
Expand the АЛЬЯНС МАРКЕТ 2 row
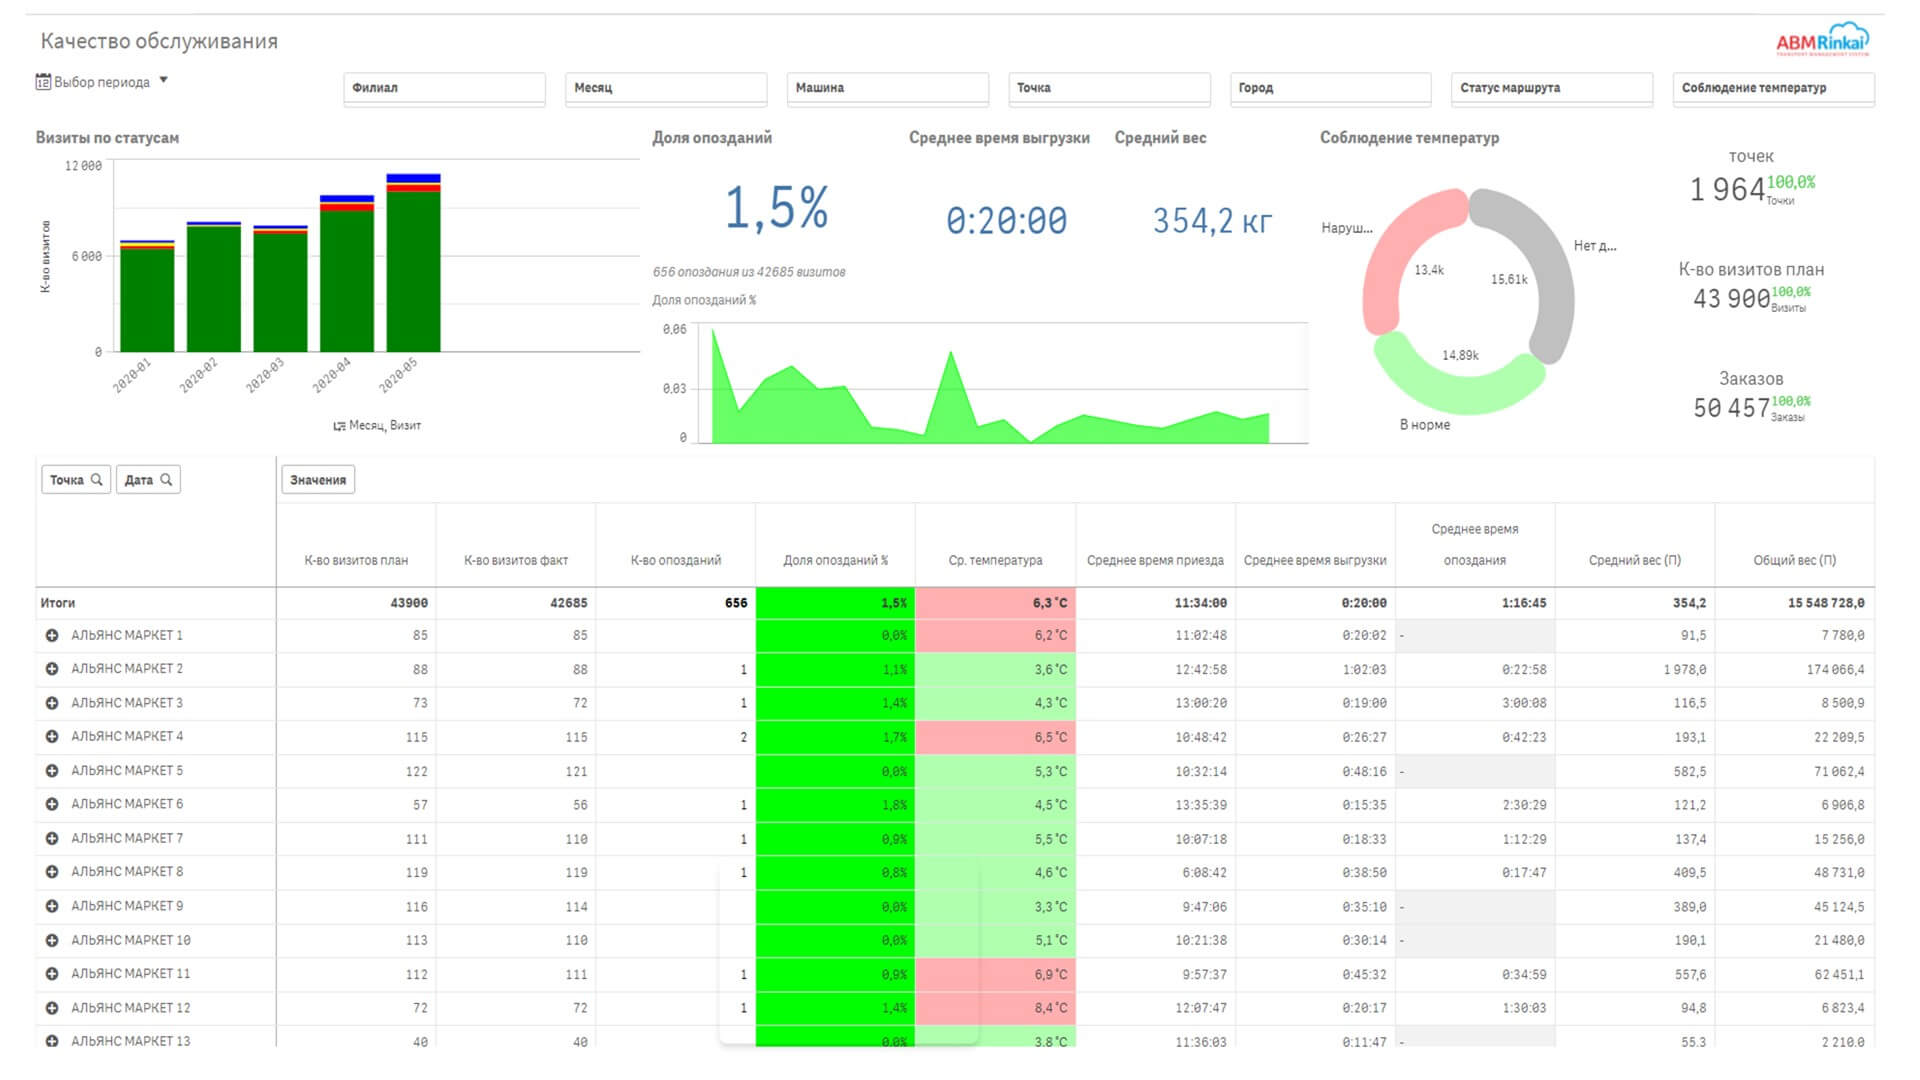52,669
